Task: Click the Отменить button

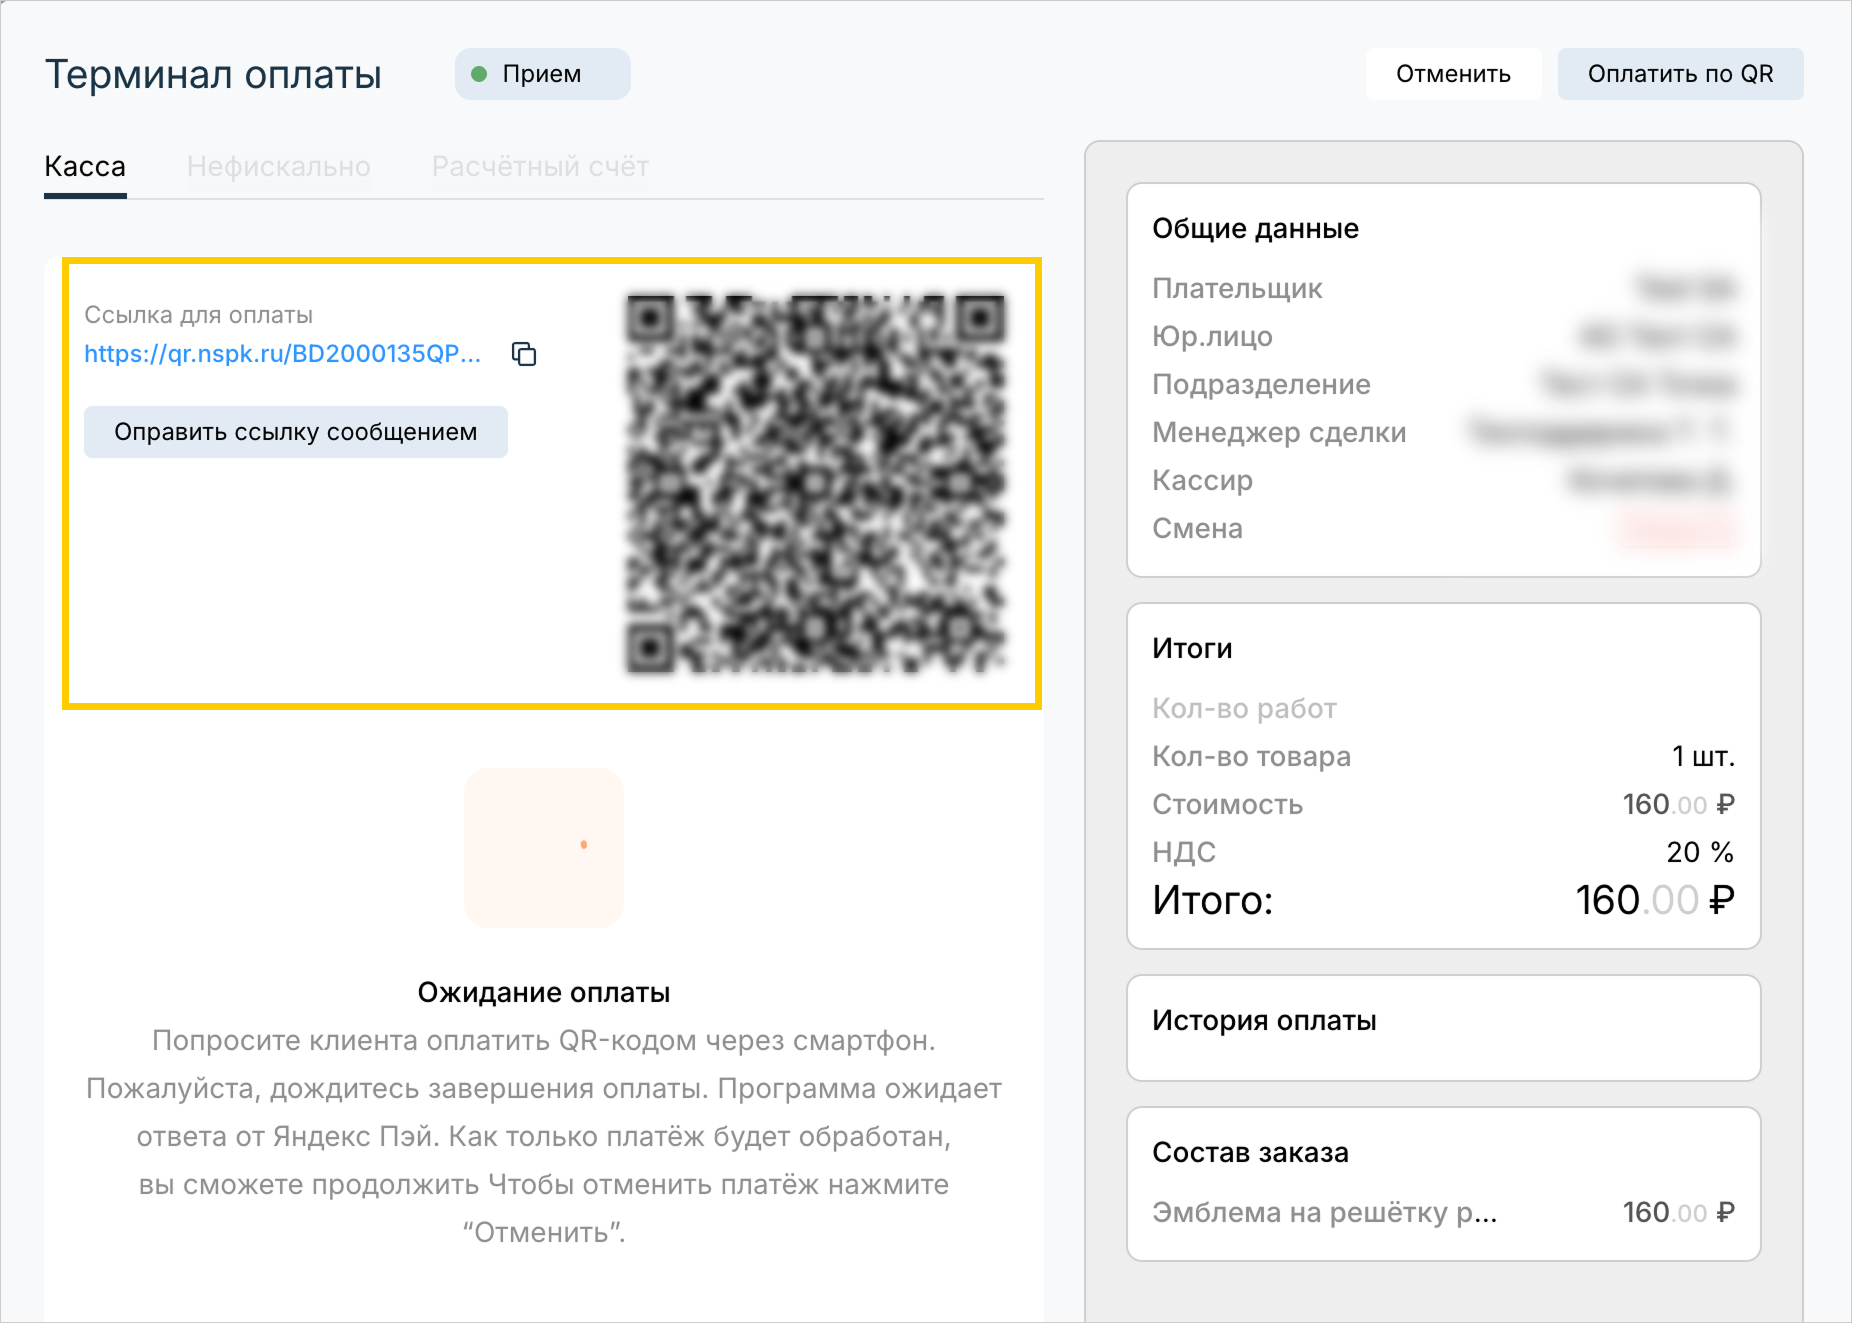Action: click(x=1453, y=74)
